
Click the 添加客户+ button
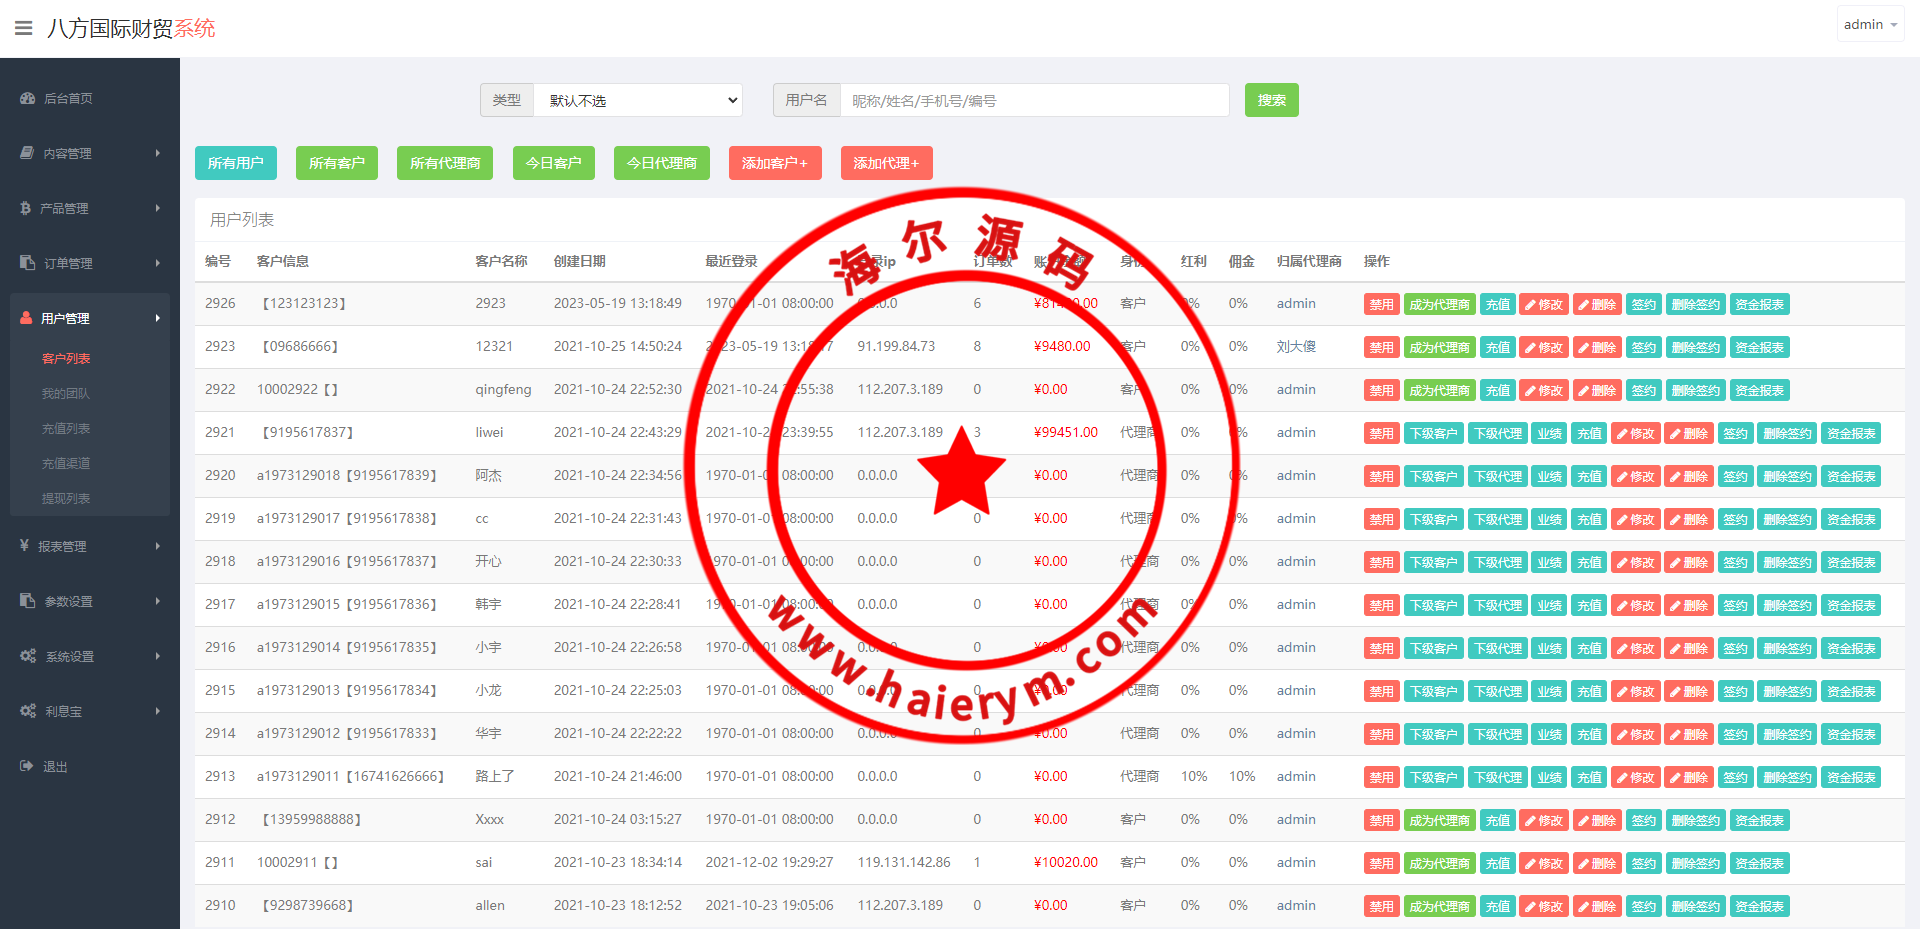point(774,163)
